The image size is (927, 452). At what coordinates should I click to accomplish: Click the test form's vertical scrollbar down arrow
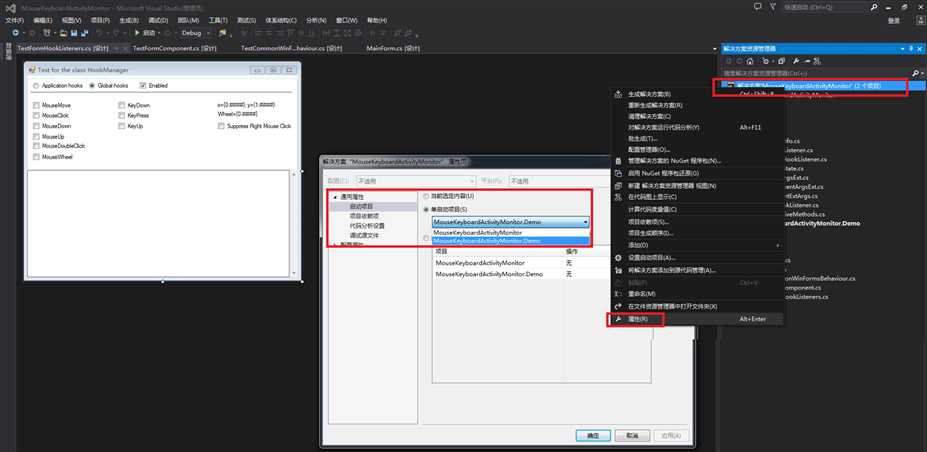coord(294,273)
